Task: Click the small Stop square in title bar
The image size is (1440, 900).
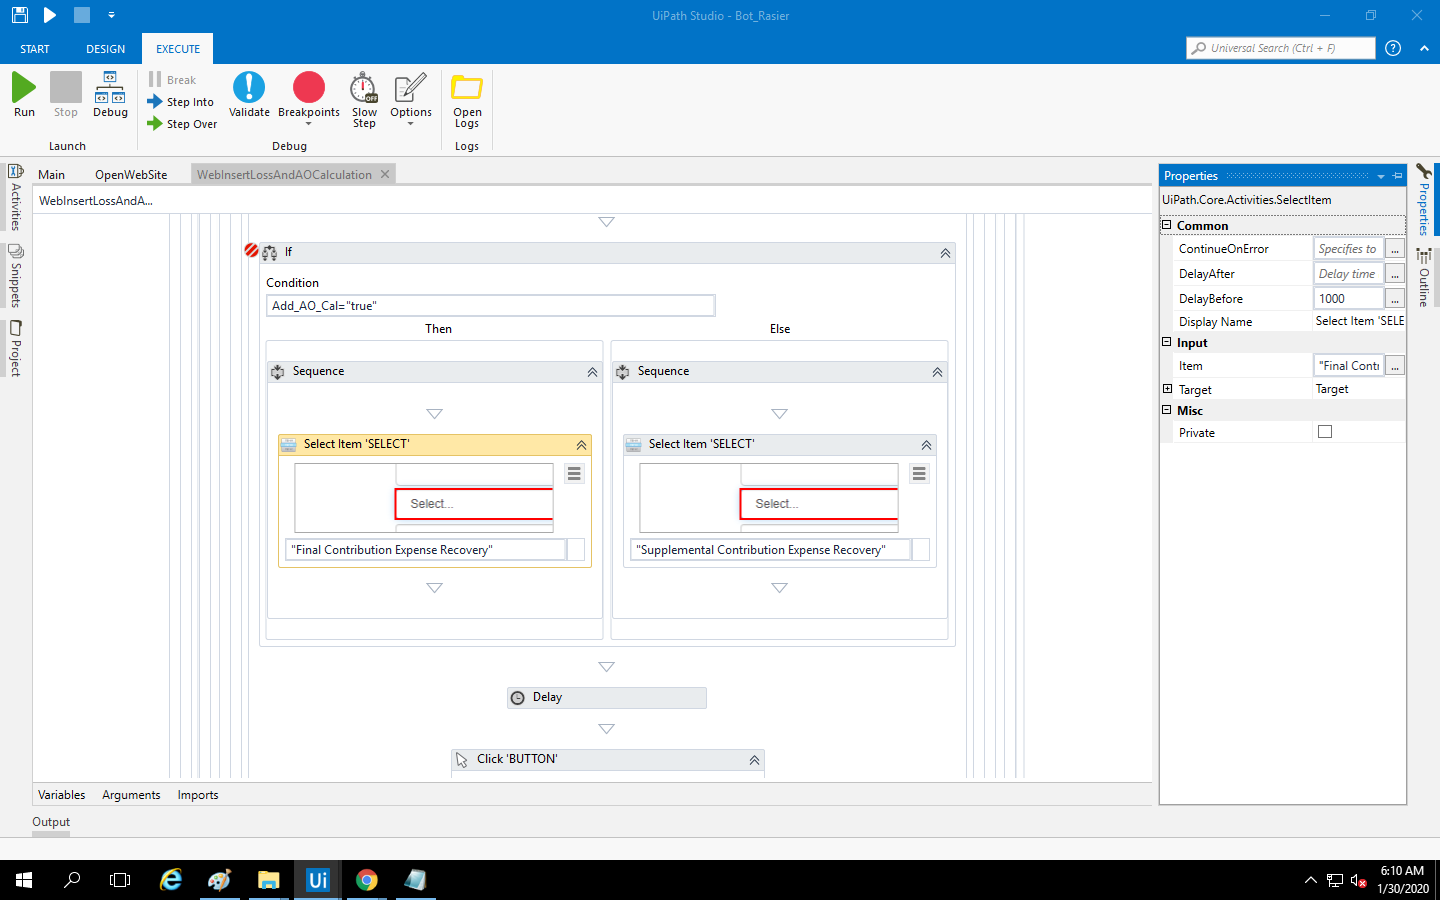Action: tap(82, 15)
